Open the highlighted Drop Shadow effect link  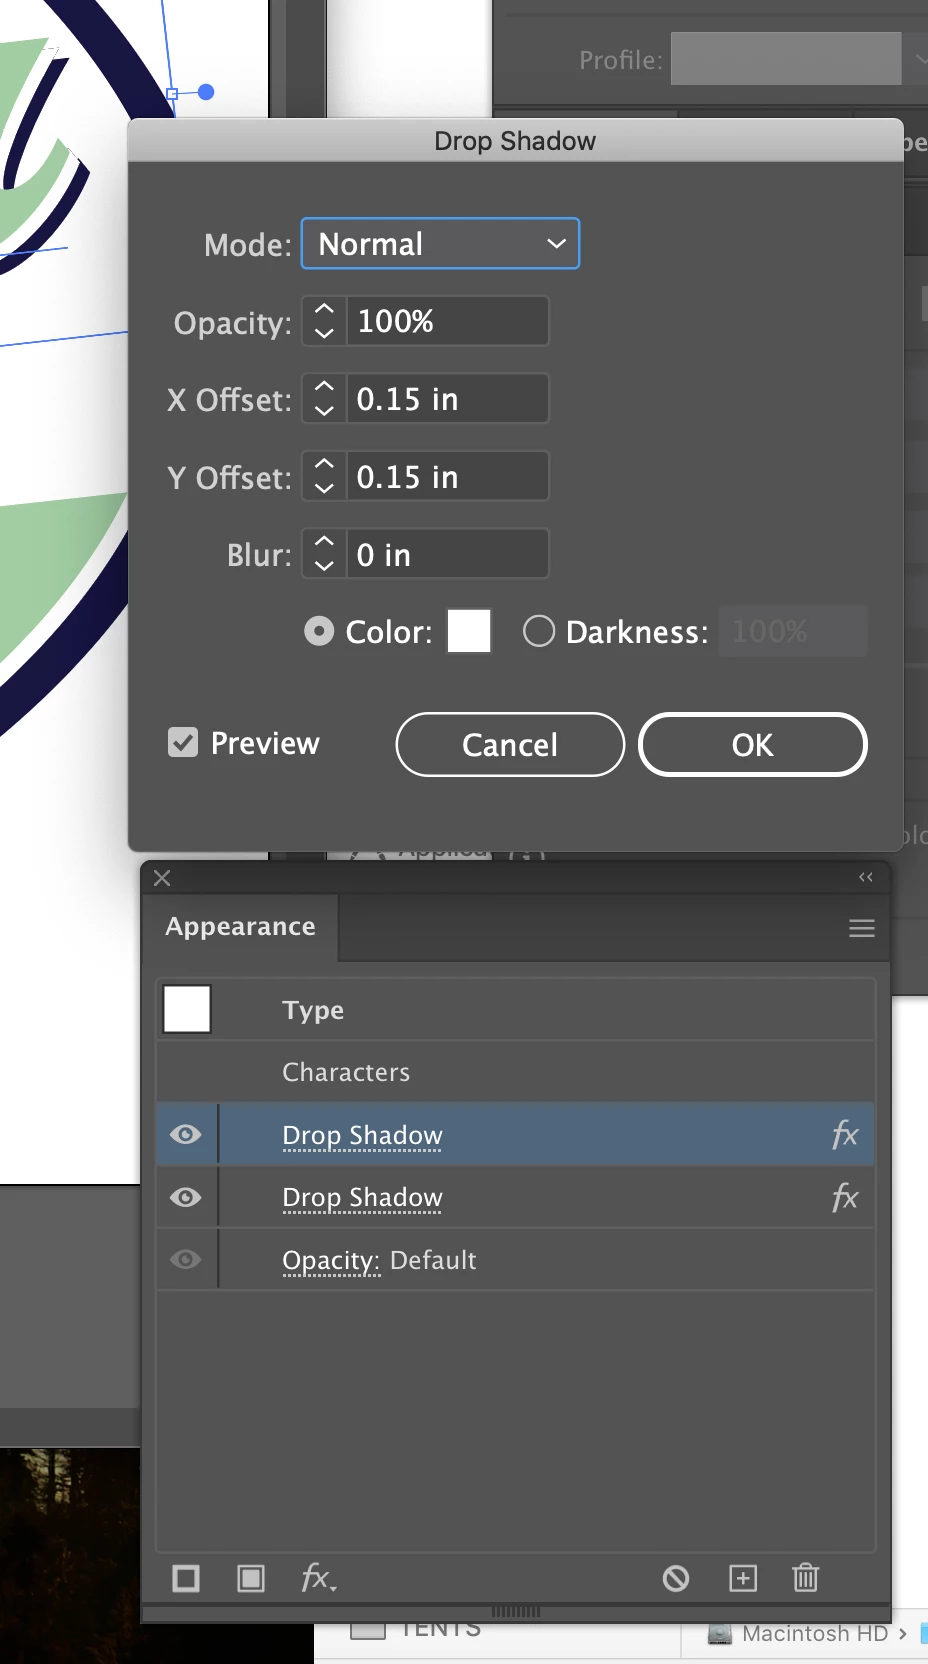coord(362,1136)
